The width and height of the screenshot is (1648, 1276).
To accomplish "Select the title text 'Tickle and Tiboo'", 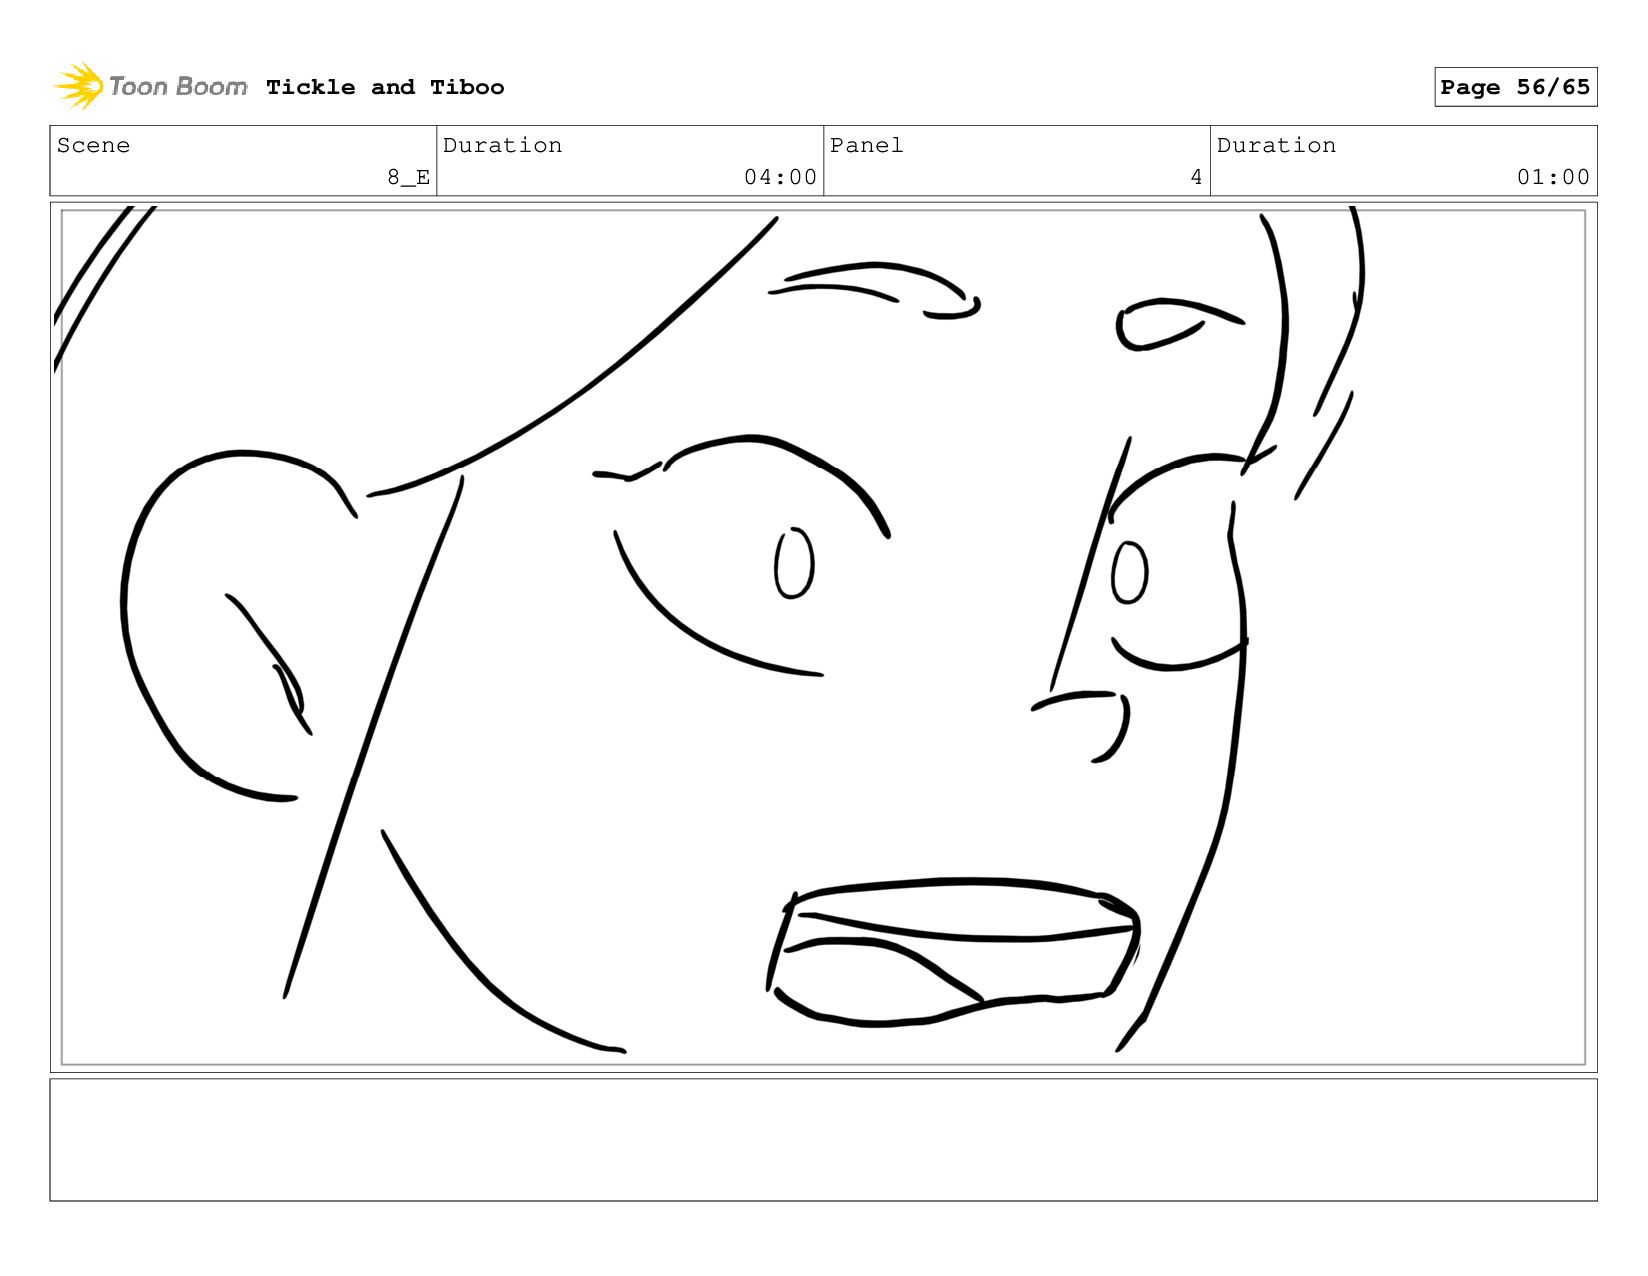I will 385,87.
